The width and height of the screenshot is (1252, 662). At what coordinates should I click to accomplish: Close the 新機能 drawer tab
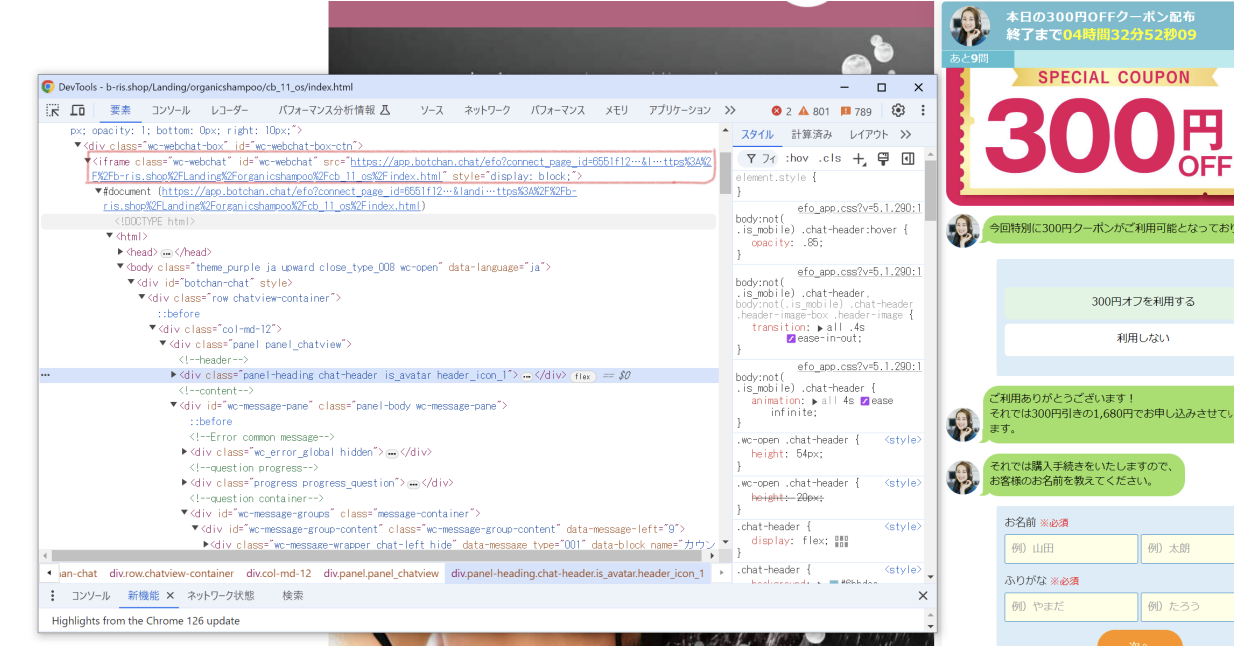pos(170,596)
